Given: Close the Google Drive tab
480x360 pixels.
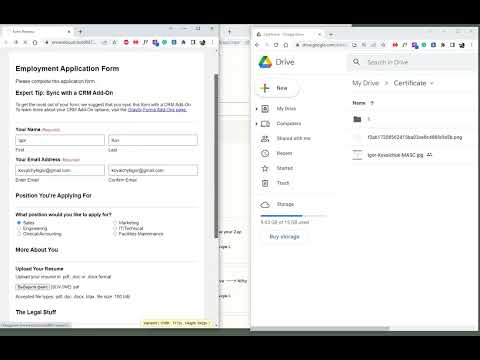Looking at the screenshot, I should tap(319, 34).
